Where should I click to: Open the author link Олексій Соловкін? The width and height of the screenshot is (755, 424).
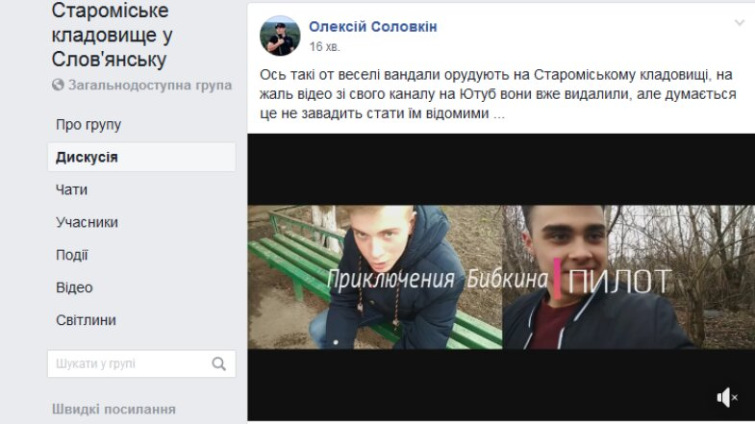tap(373, 27)
